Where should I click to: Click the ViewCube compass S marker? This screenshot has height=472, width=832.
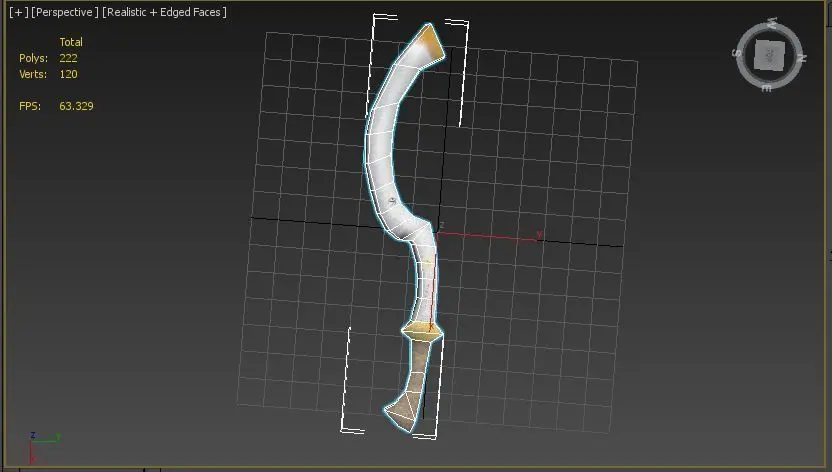736,53
